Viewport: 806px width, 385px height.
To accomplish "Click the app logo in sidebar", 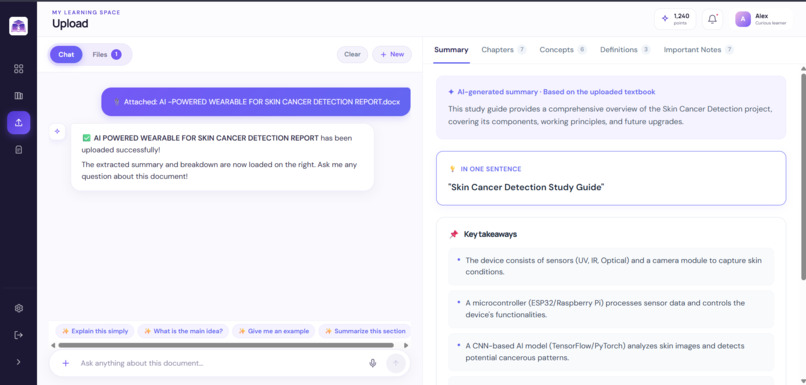I will click(19, 26).
